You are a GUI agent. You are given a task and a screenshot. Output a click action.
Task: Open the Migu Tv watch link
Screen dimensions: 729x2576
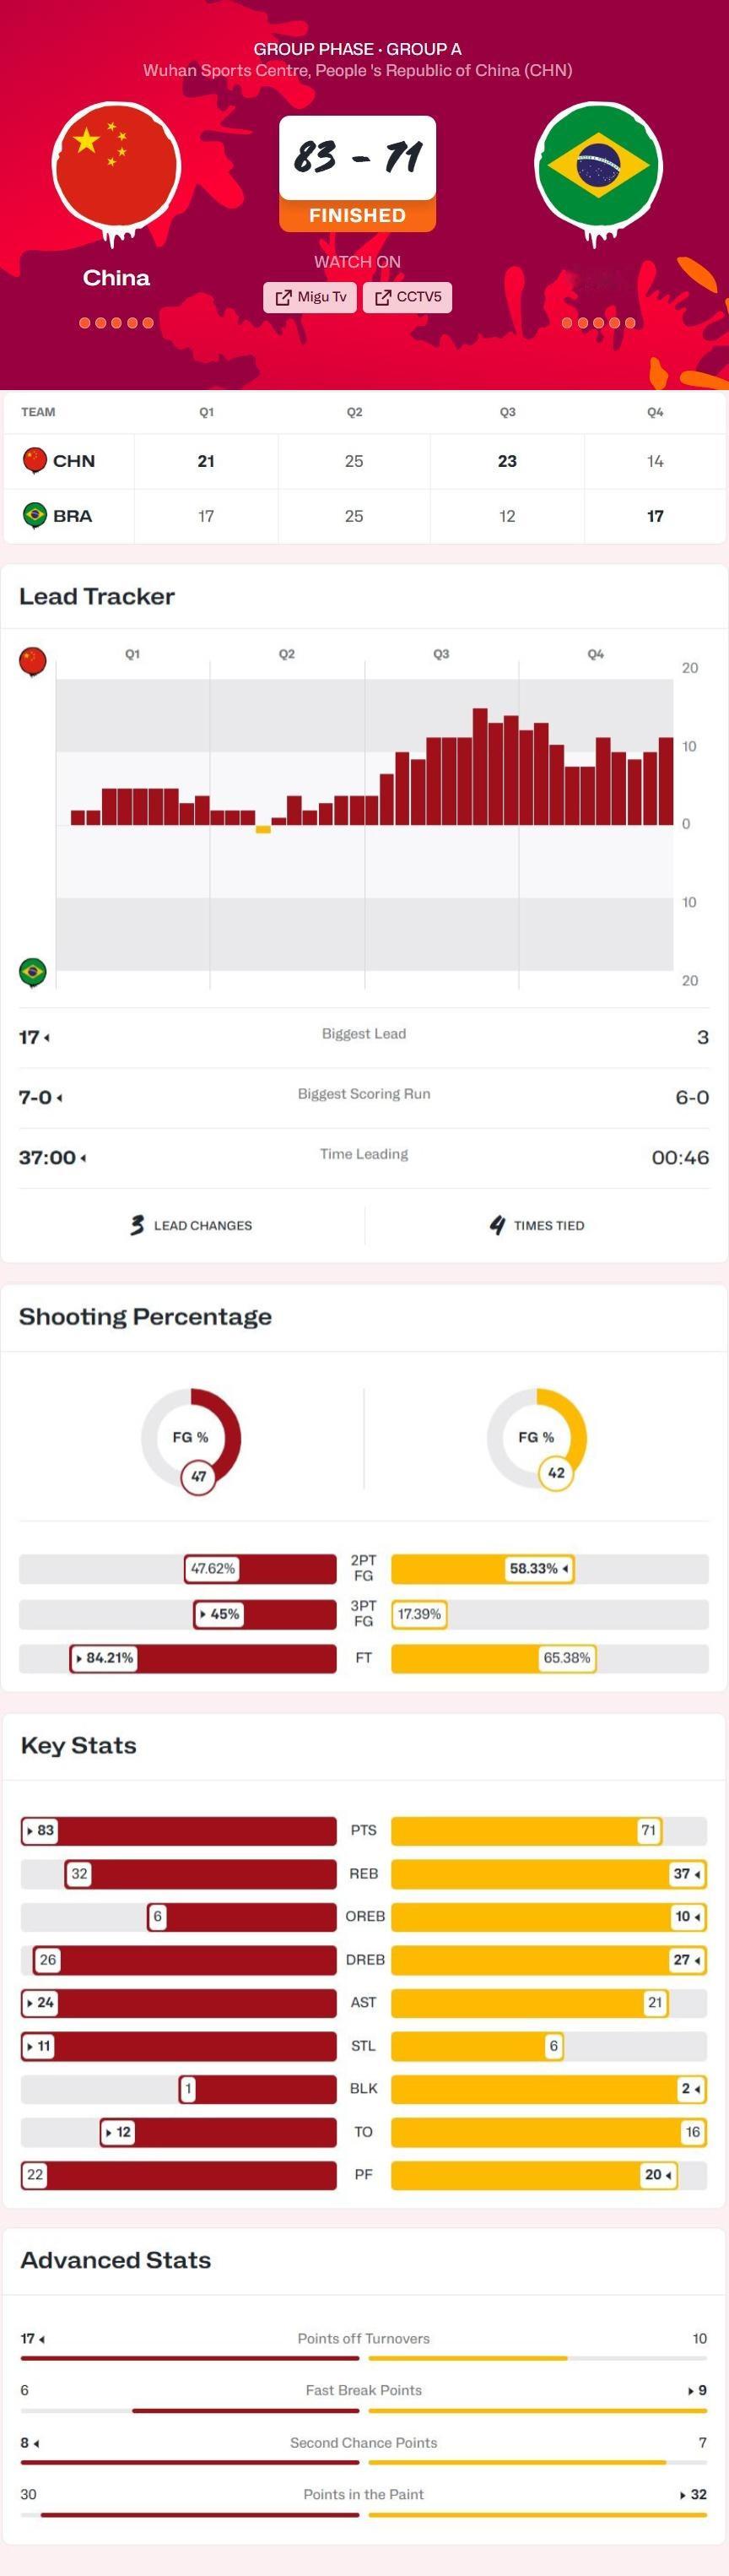[x=310, y=297]
